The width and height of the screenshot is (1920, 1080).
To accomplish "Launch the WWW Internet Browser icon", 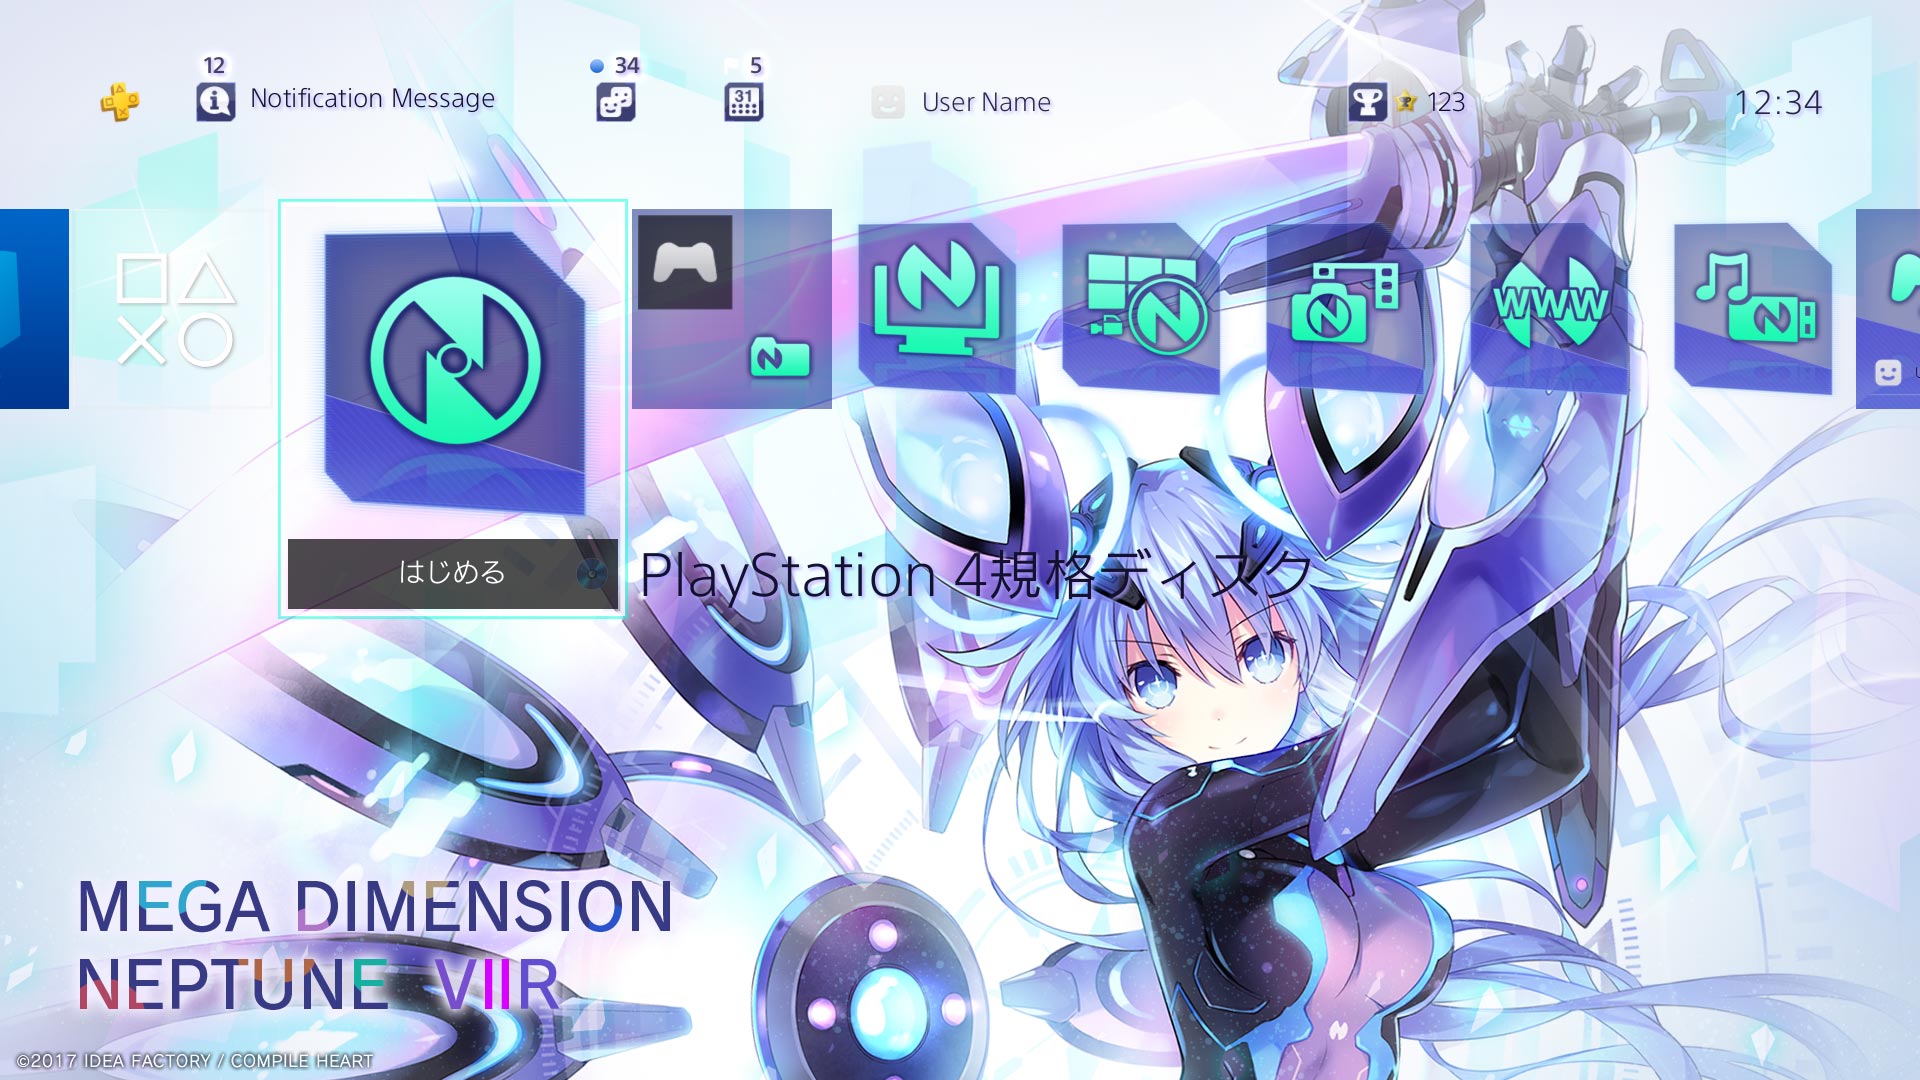I will pos(1549,307).
